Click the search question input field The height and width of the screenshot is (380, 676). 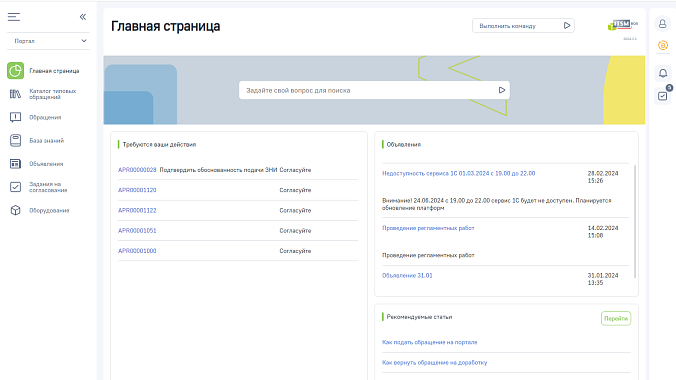(374, 90)
